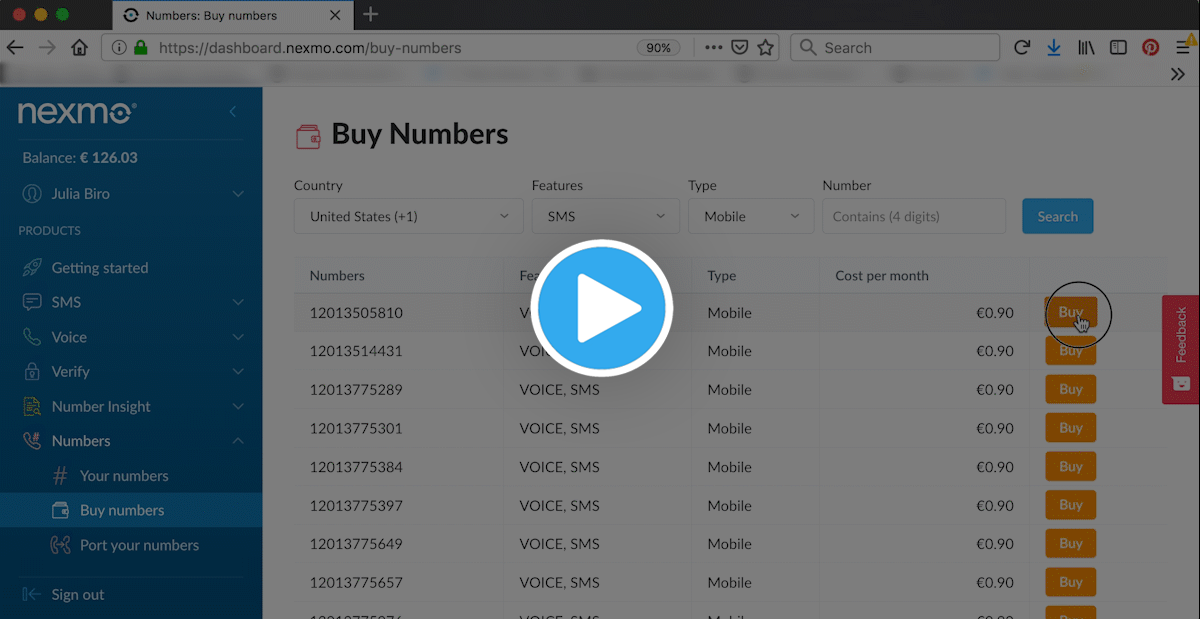Expand the Verify sidebar section
Screen dimensions: 1200x619
click(x=238, y=371)
